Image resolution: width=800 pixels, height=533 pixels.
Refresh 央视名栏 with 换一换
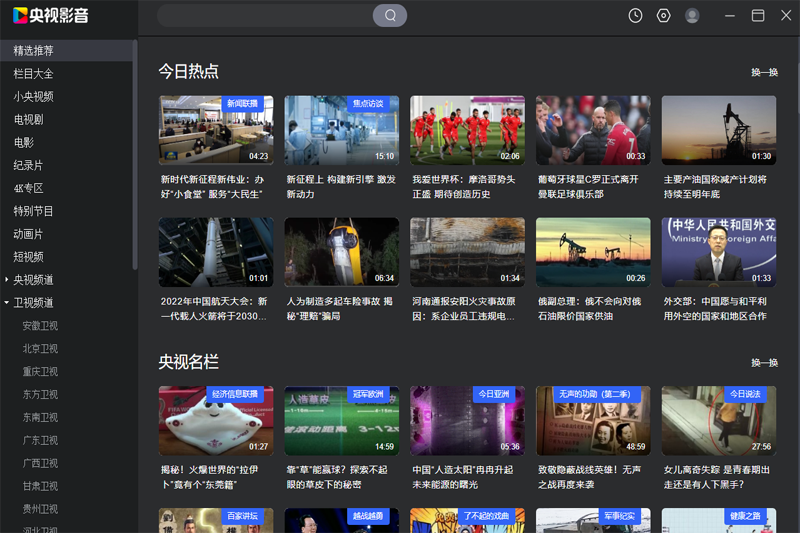click(x=764, y=362)
